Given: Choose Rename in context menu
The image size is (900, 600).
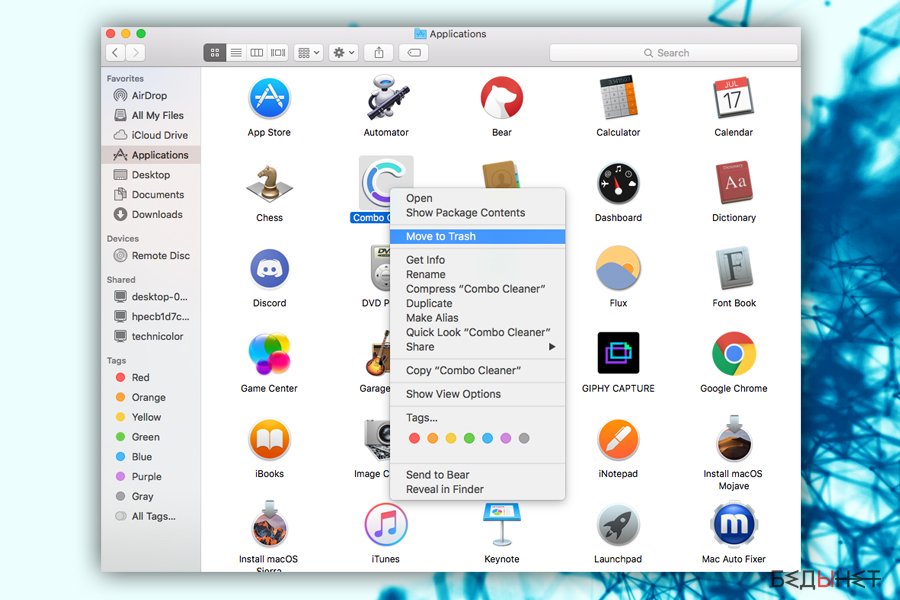Looking at the screenshot, I should (x=477, y=274).
